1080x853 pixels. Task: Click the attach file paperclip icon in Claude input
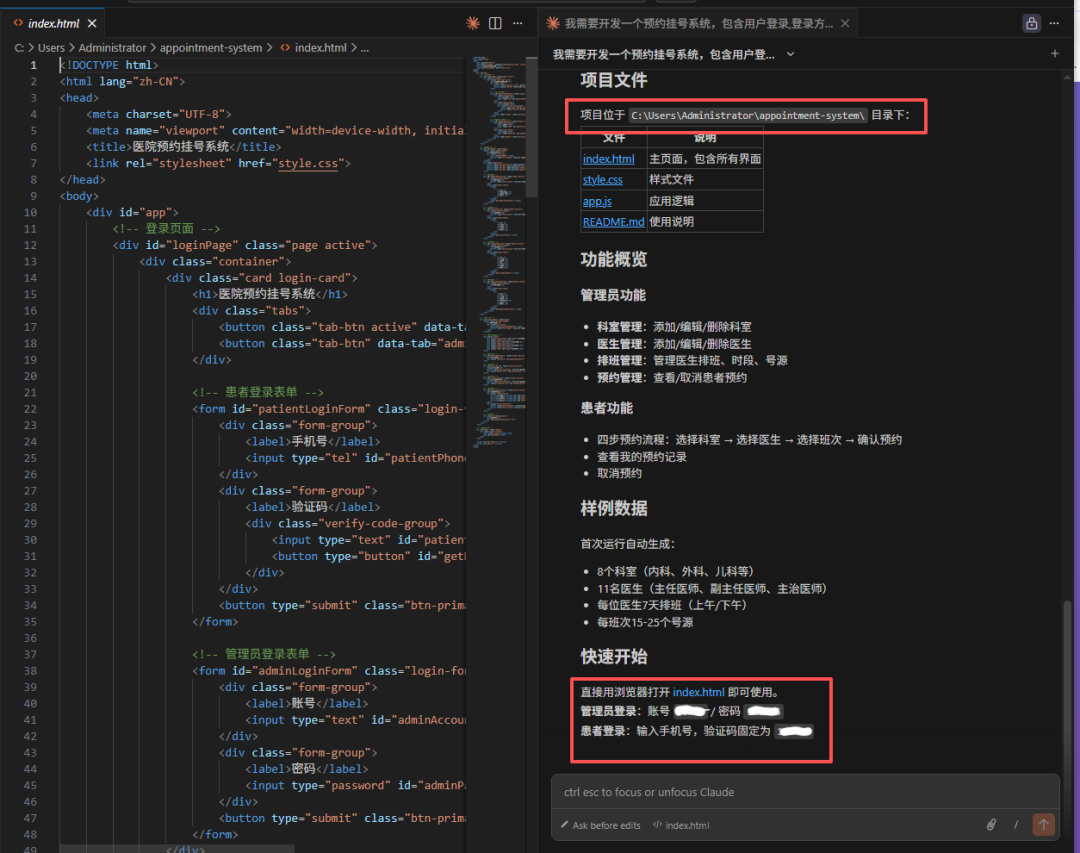click(x=991, y=824)
